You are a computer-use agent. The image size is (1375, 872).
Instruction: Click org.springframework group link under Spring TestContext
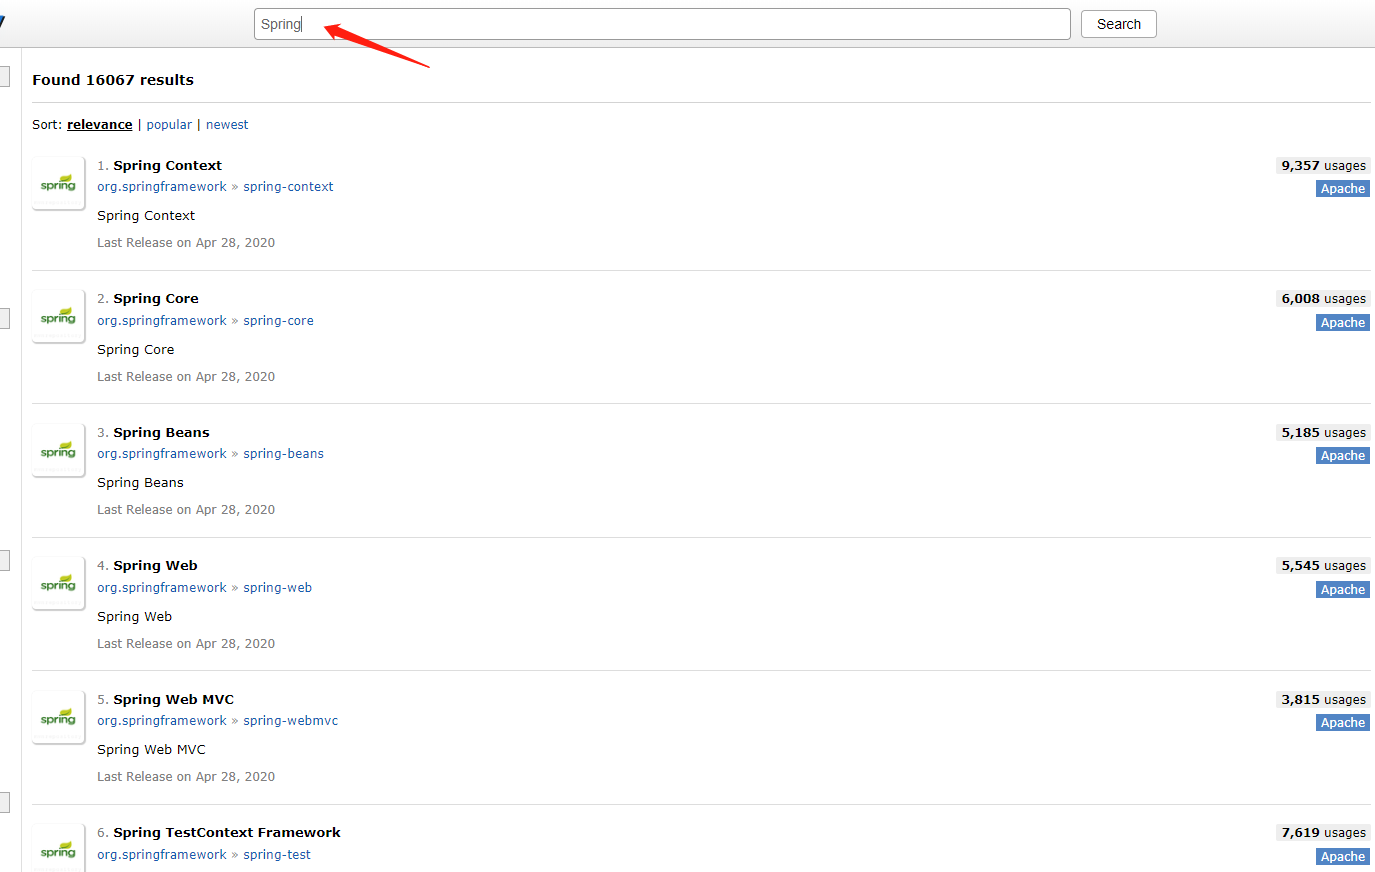click(162, 855)
